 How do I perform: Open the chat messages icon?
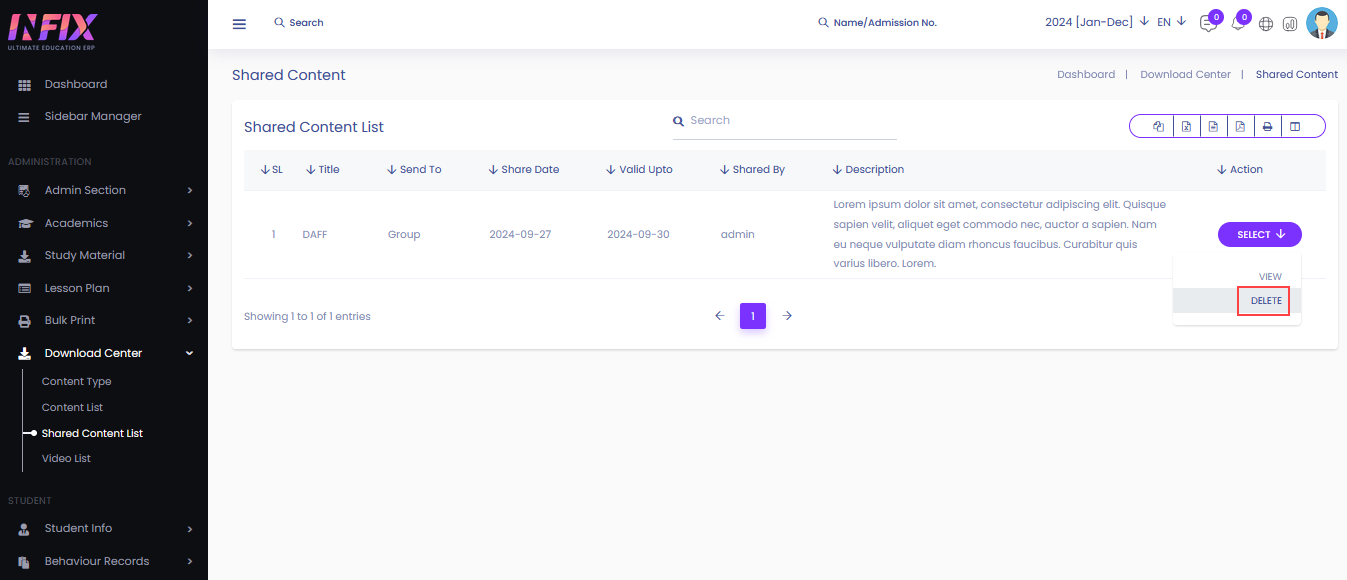1208,24
